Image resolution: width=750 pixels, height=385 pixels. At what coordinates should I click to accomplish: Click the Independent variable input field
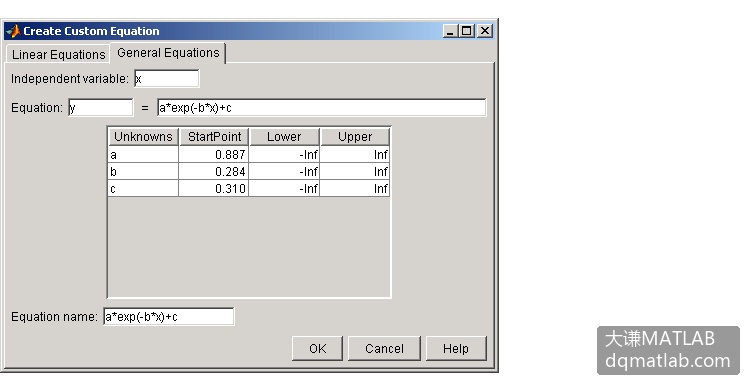[x=166, y=78]
